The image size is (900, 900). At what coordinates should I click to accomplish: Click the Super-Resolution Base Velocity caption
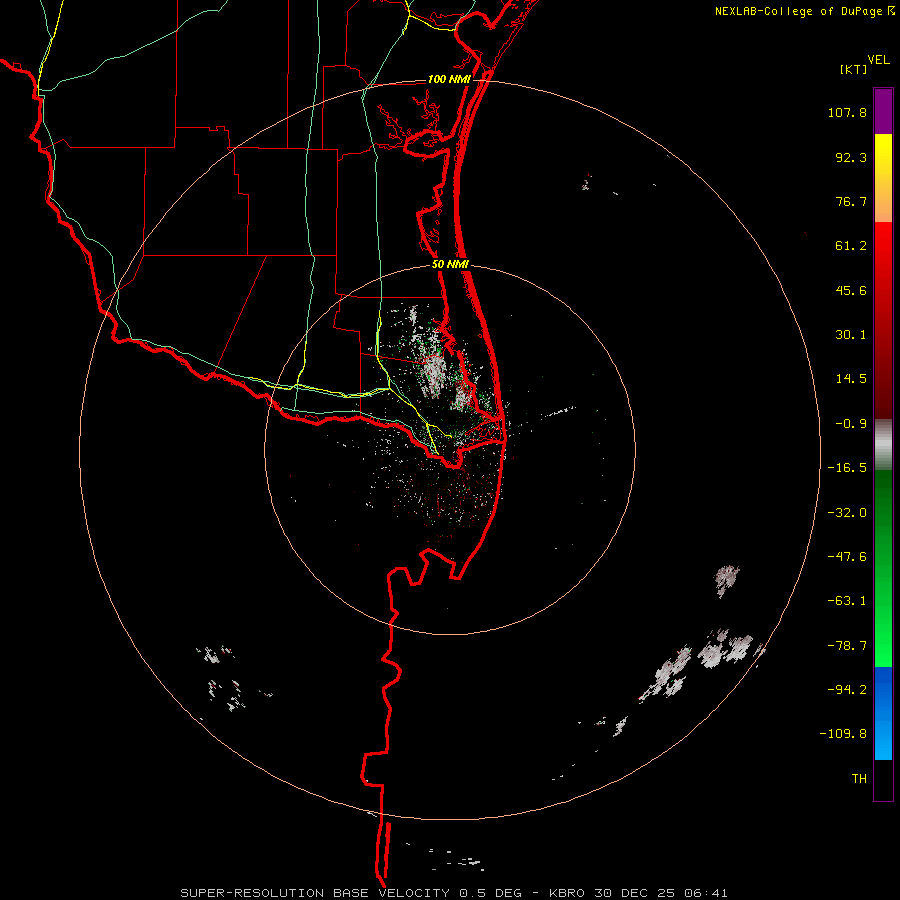pos(454,893)
